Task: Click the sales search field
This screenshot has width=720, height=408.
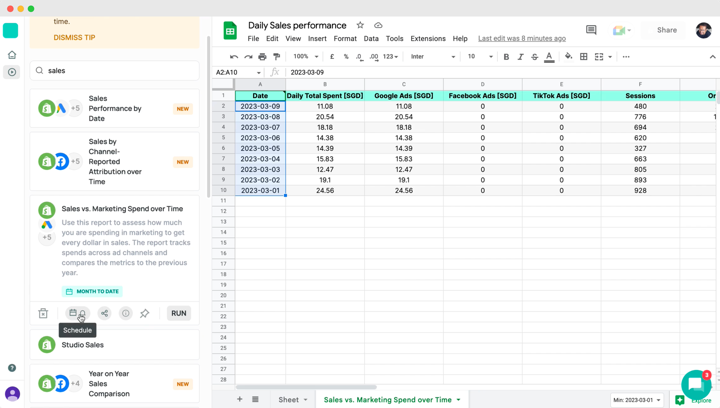Action: coord(115,71)
